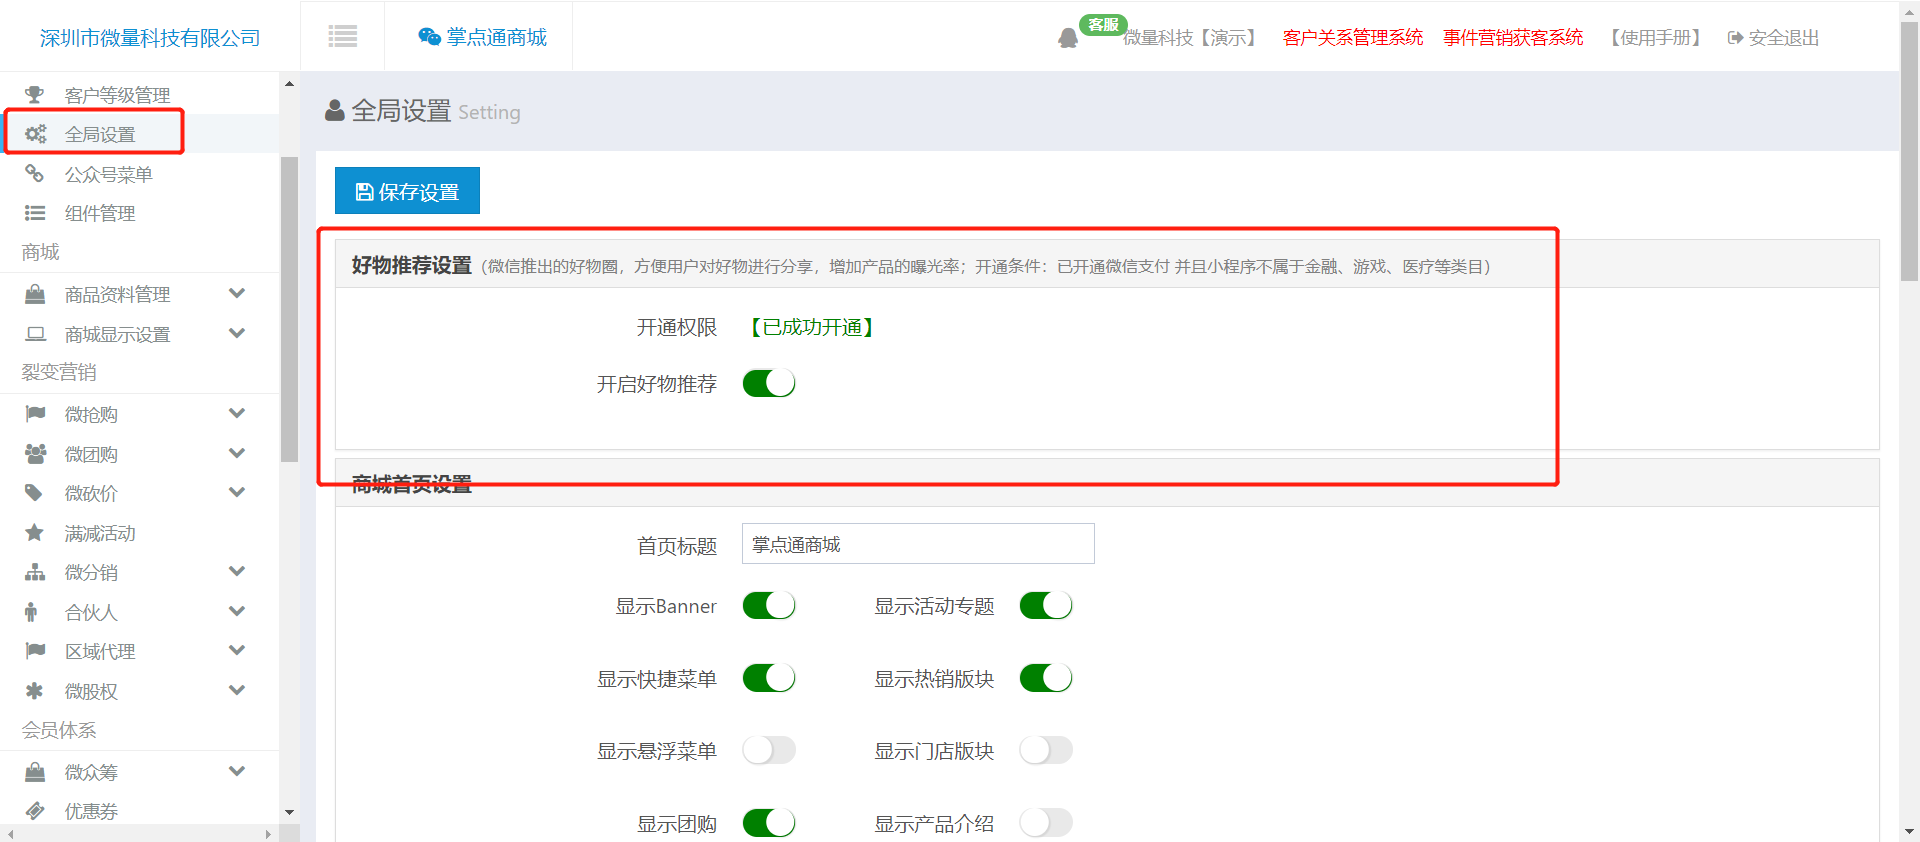Click the ticket icon beside 优惠券
Viewport: 1920px width, 842px height.
coord(35,811)
